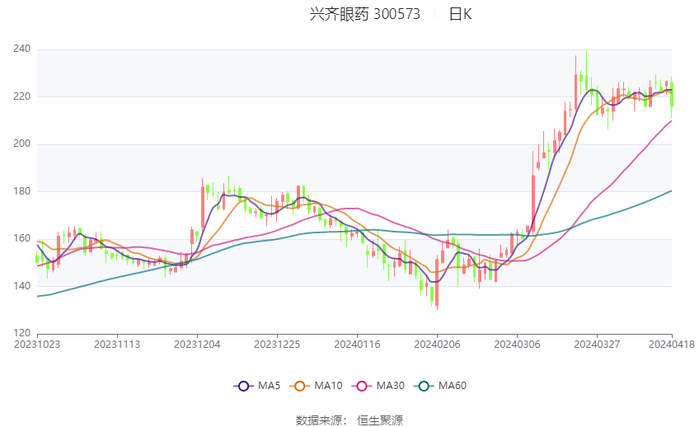Click the 20240116 x-axis date
Image resolution: width=700 pixels, height=427 pixels.
[x=357, y=343]
